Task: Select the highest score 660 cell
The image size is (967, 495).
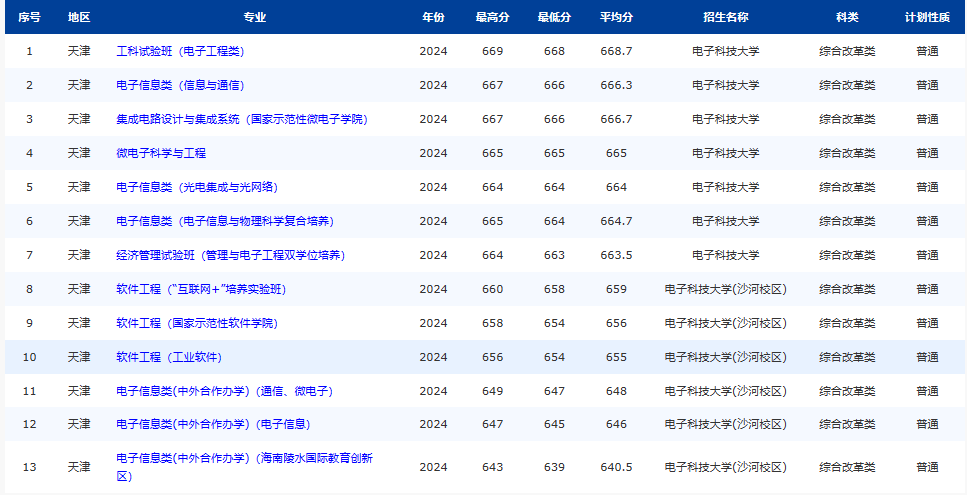Action: point(492,288)
